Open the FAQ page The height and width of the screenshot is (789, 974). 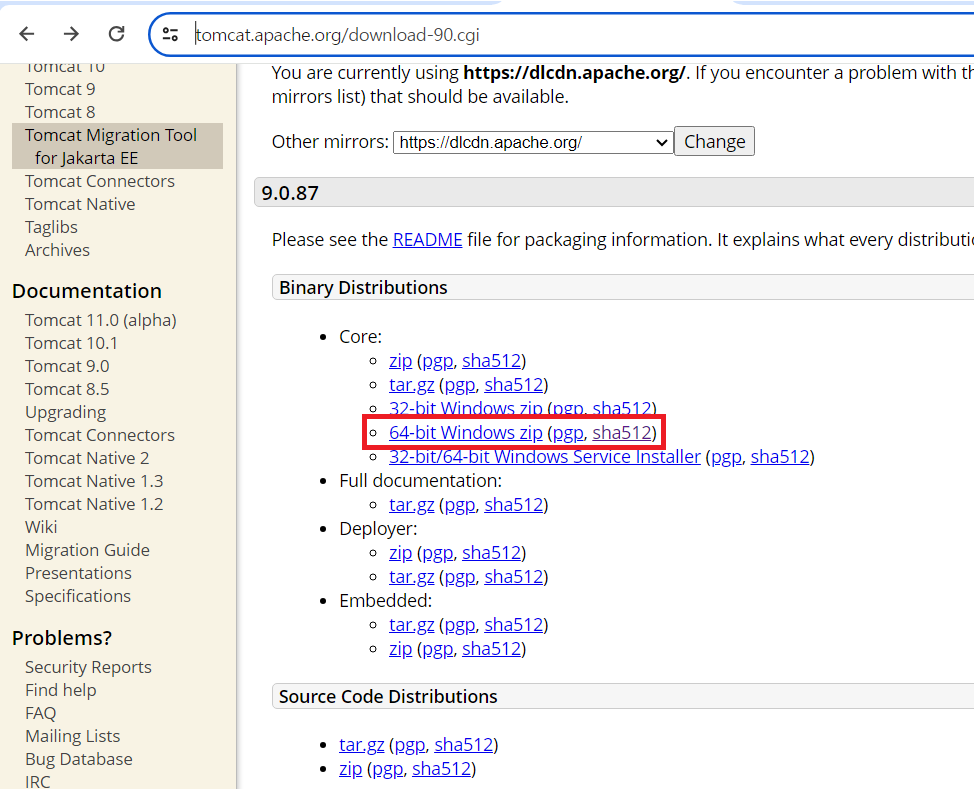[x=40, y=712]
